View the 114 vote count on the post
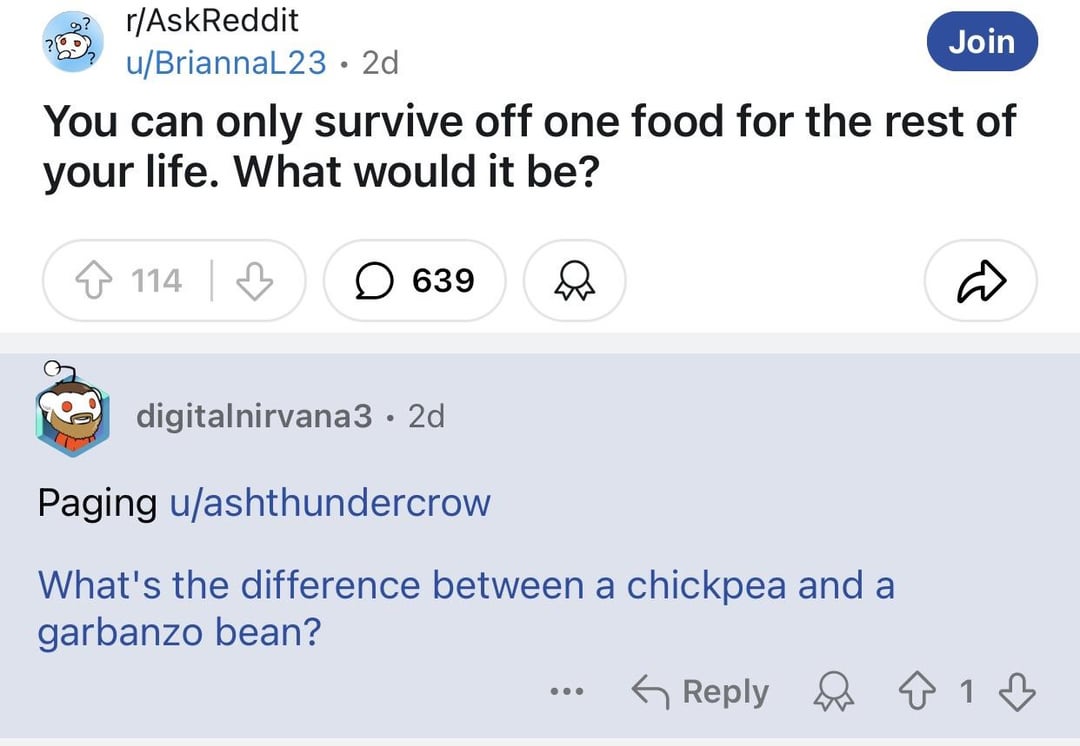This screenshot has width=1080, height=746. tap(157, 281)
